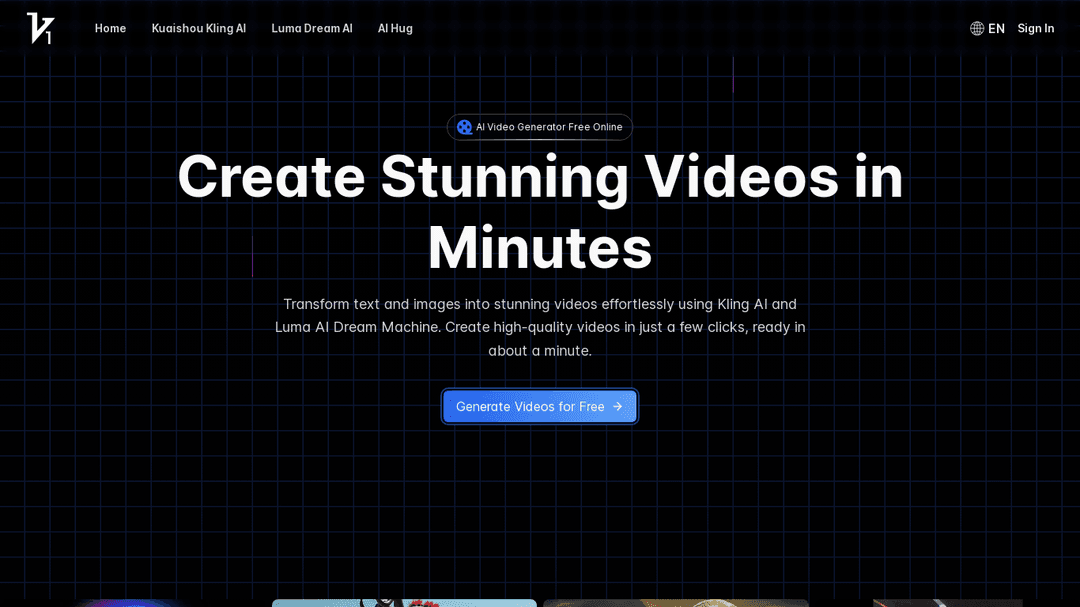Screen dimensions: 1080x607
Task: Click the word Minutes in the headline
Action: [540, 247]
